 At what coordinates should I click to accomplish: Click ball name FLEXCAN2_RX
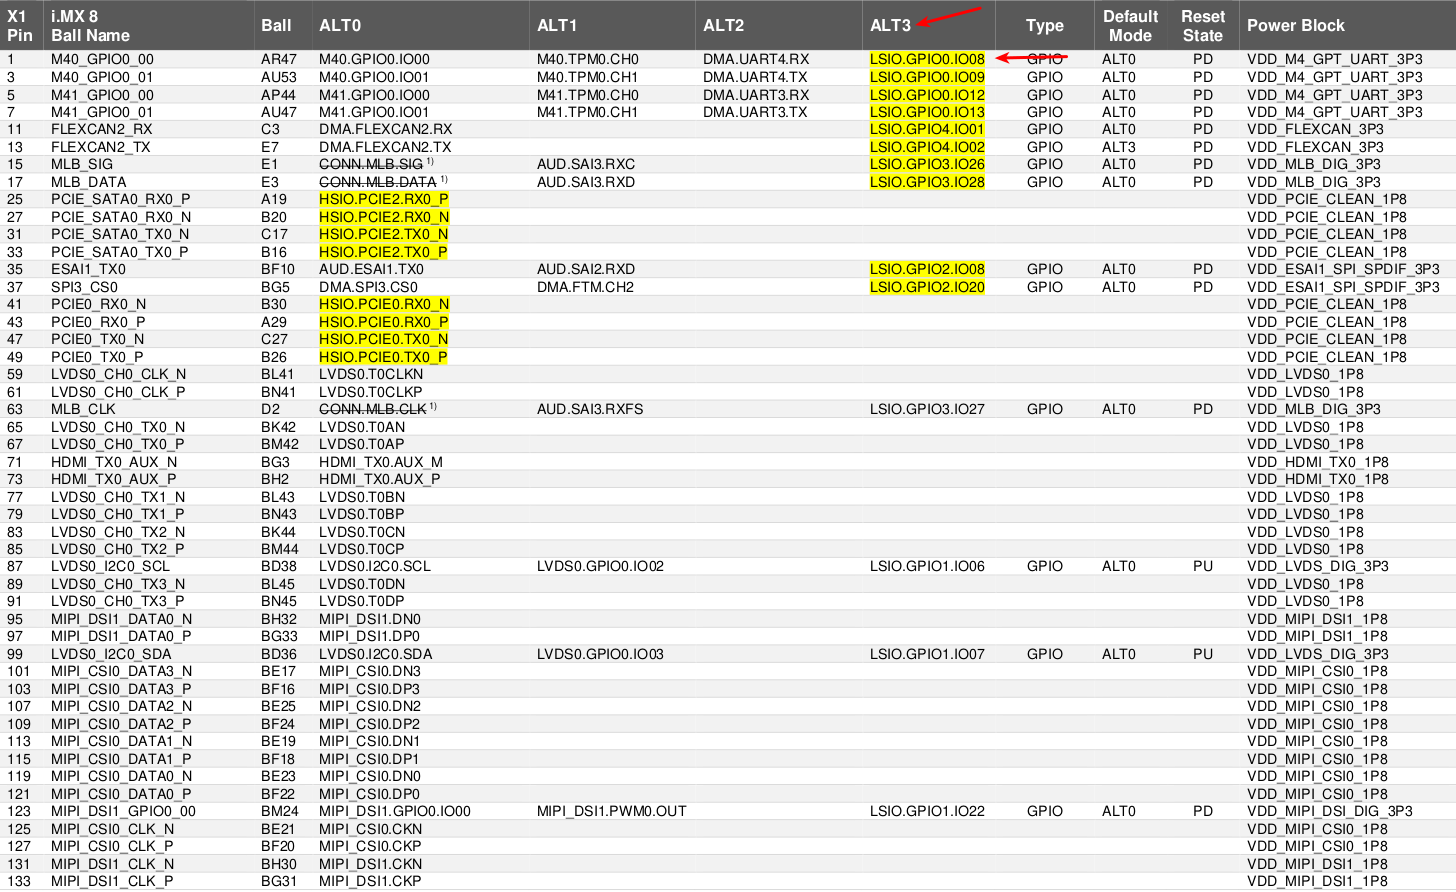click(x=102, y=129)
